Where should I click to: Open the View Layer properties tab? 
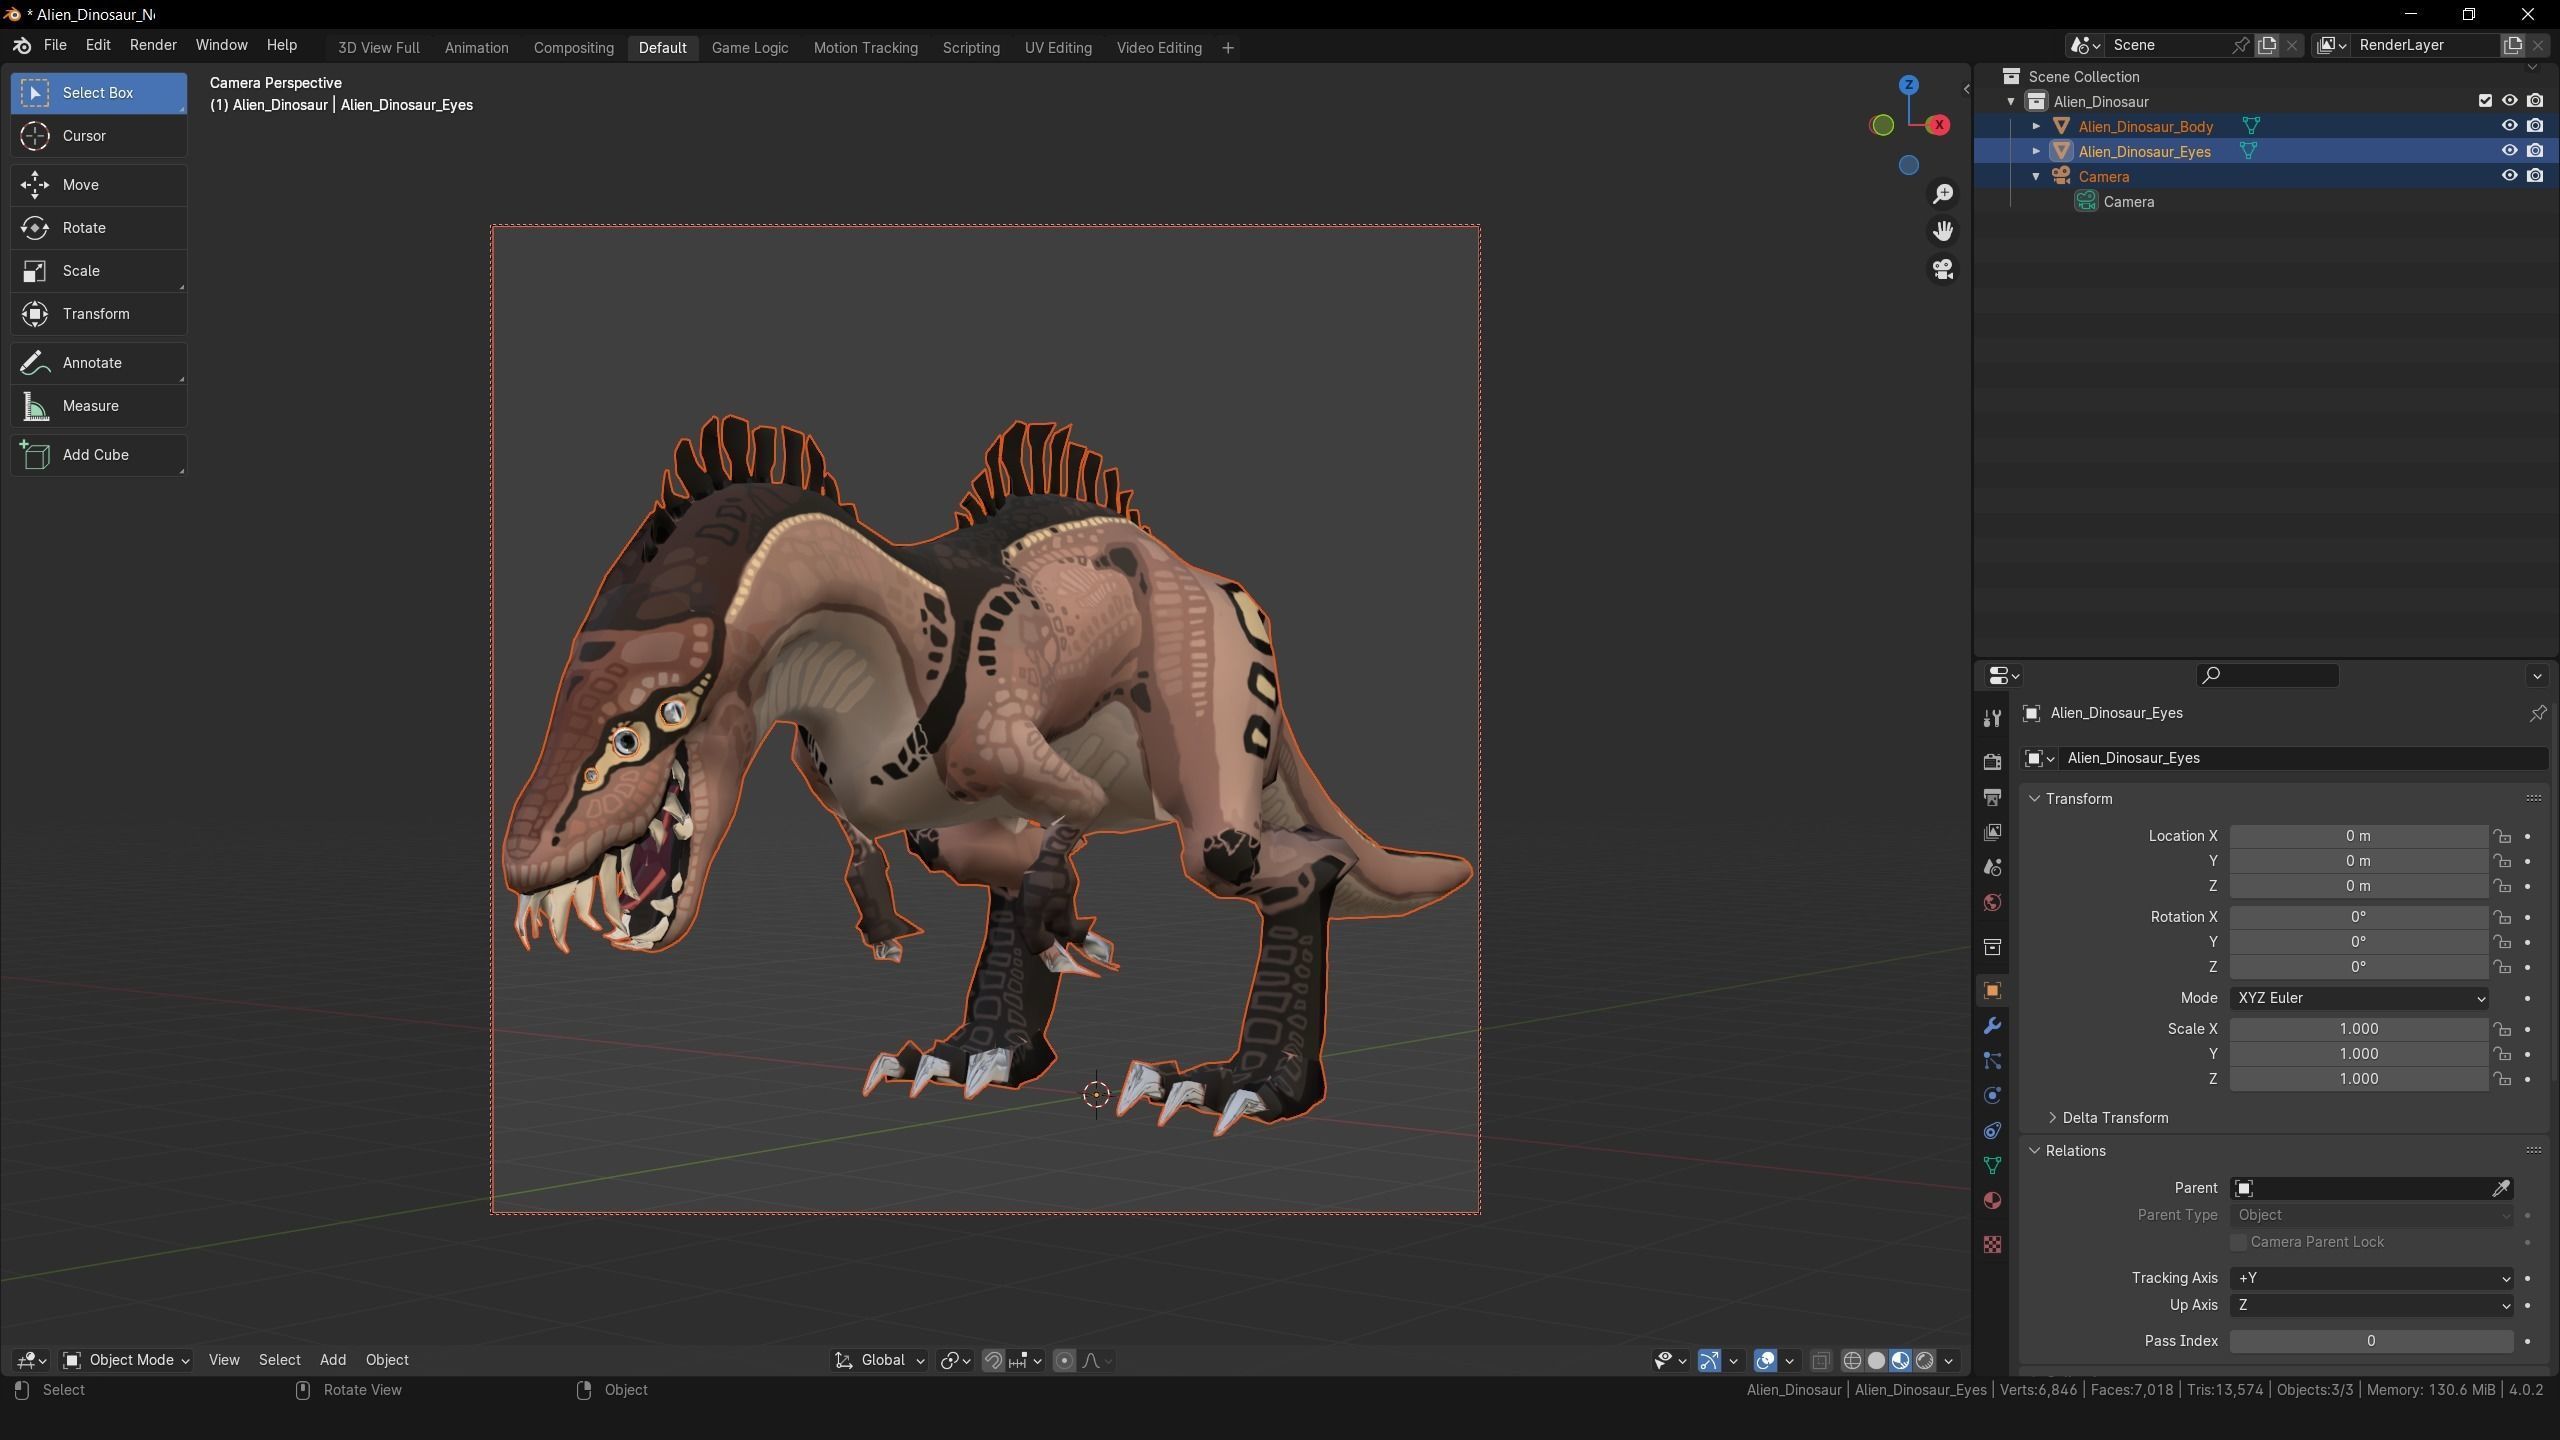1992,832
